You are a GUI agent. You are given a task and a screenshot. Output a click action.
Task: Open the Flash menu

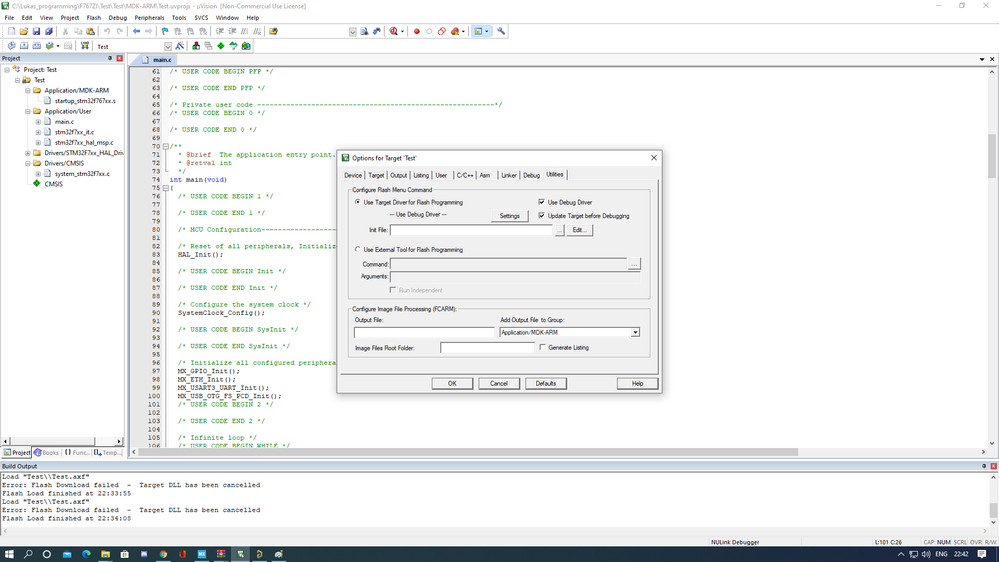(94, 18)
